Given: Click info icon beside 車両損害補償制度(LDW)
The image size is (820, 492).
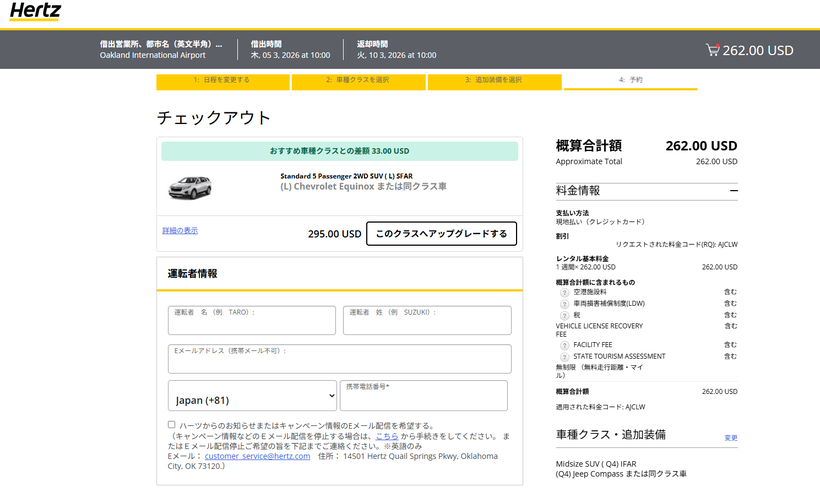Looking at the screenshot, I should point(564,303).
